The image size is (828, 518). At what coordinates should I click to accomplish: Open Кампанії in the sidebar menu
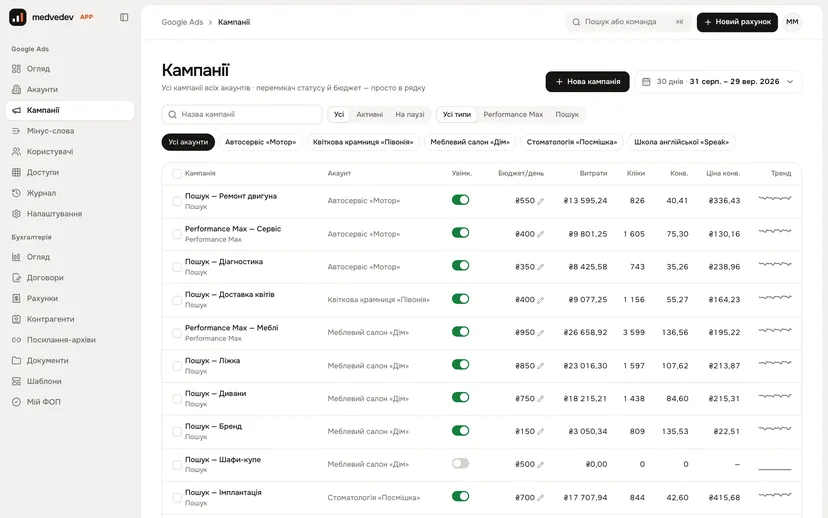pos(70,110)
